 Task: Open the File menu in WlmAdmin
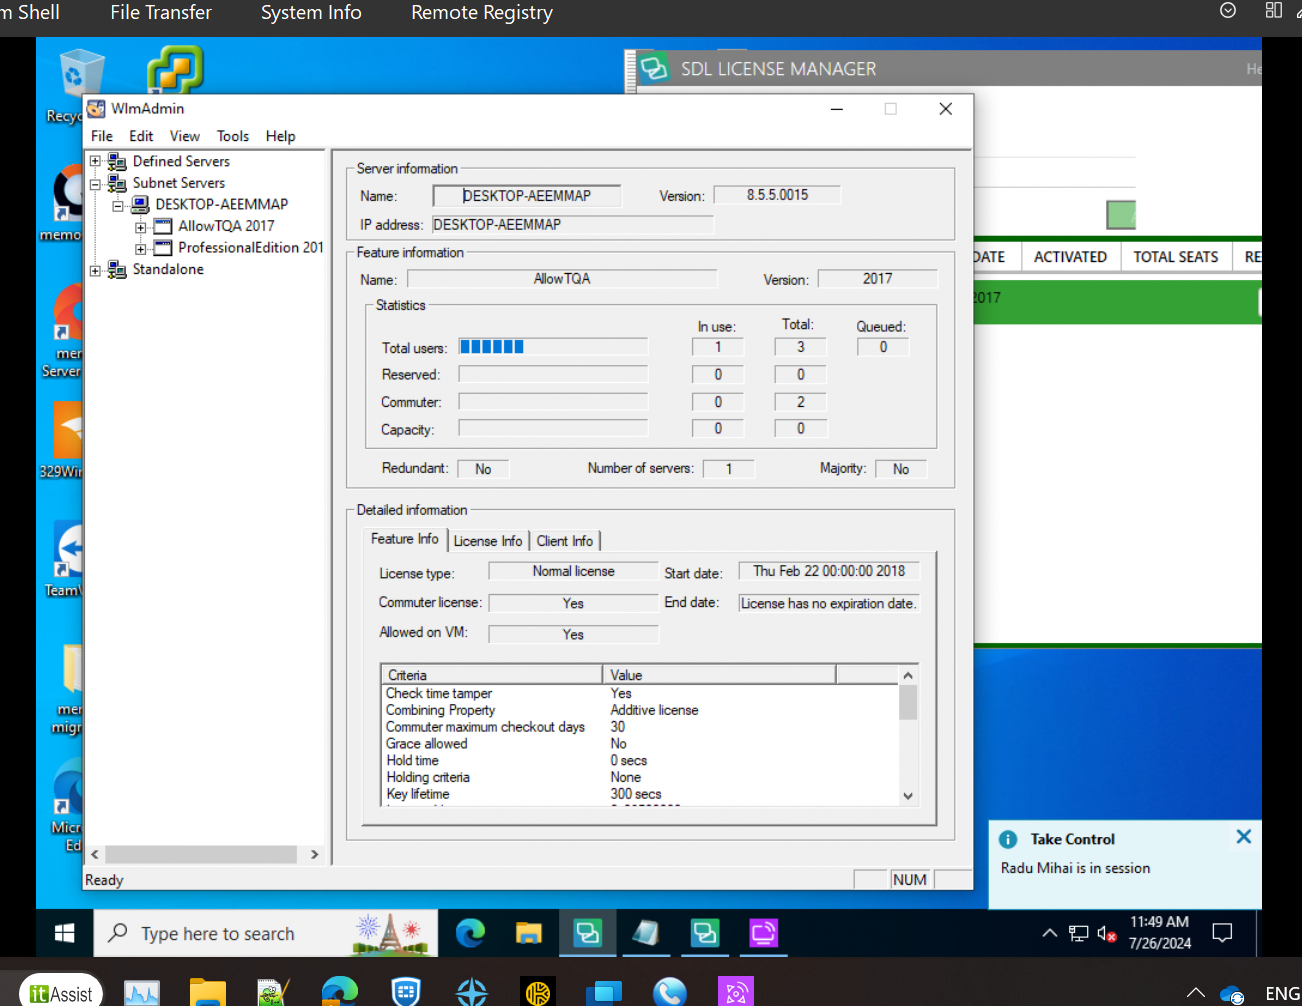click(102, 136)
